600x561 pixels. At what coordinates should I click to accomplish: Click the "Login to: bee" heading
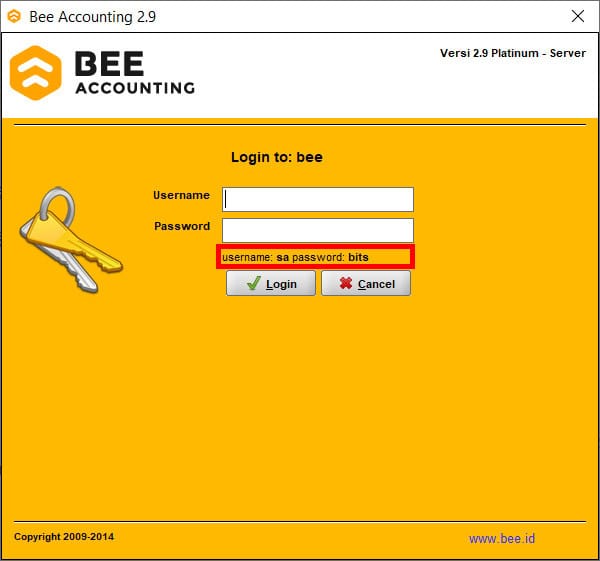[276, 157]
